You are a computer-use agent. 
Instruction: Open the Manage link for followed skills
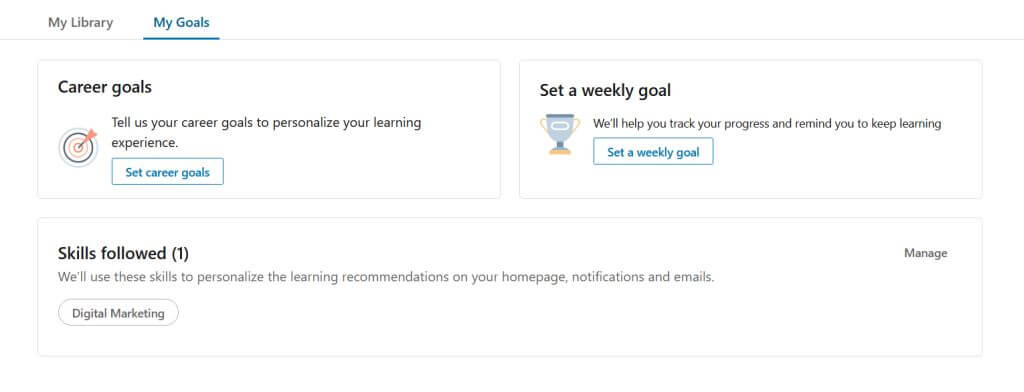pyautogui.click(x=925, y=253)
